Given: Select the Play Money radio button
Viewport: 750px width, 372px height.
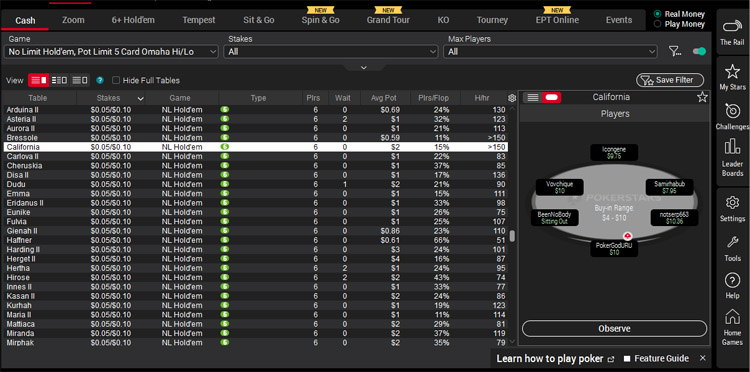Looking at the screenshot, I should [657, 24].
